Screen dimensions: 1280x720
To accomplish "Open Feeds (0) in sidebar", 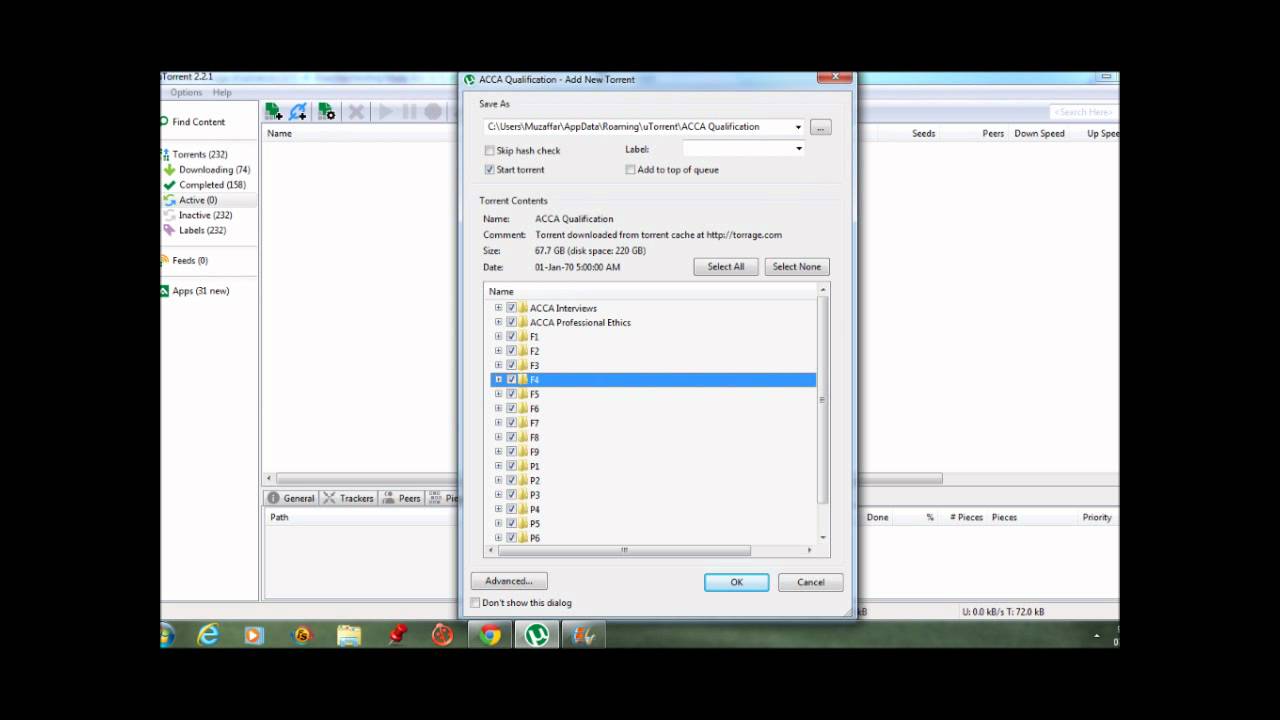I will tap(190, 260).
